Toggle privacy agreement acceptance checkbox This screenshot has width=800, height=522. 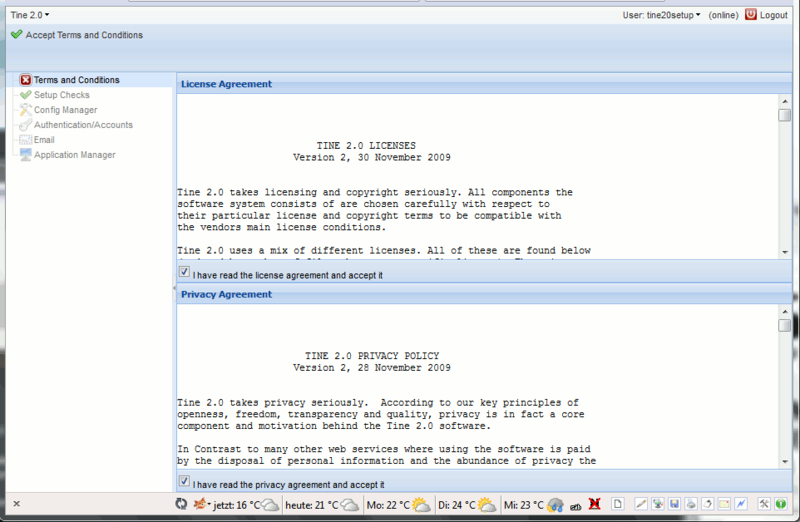click(x=184, y=481)
